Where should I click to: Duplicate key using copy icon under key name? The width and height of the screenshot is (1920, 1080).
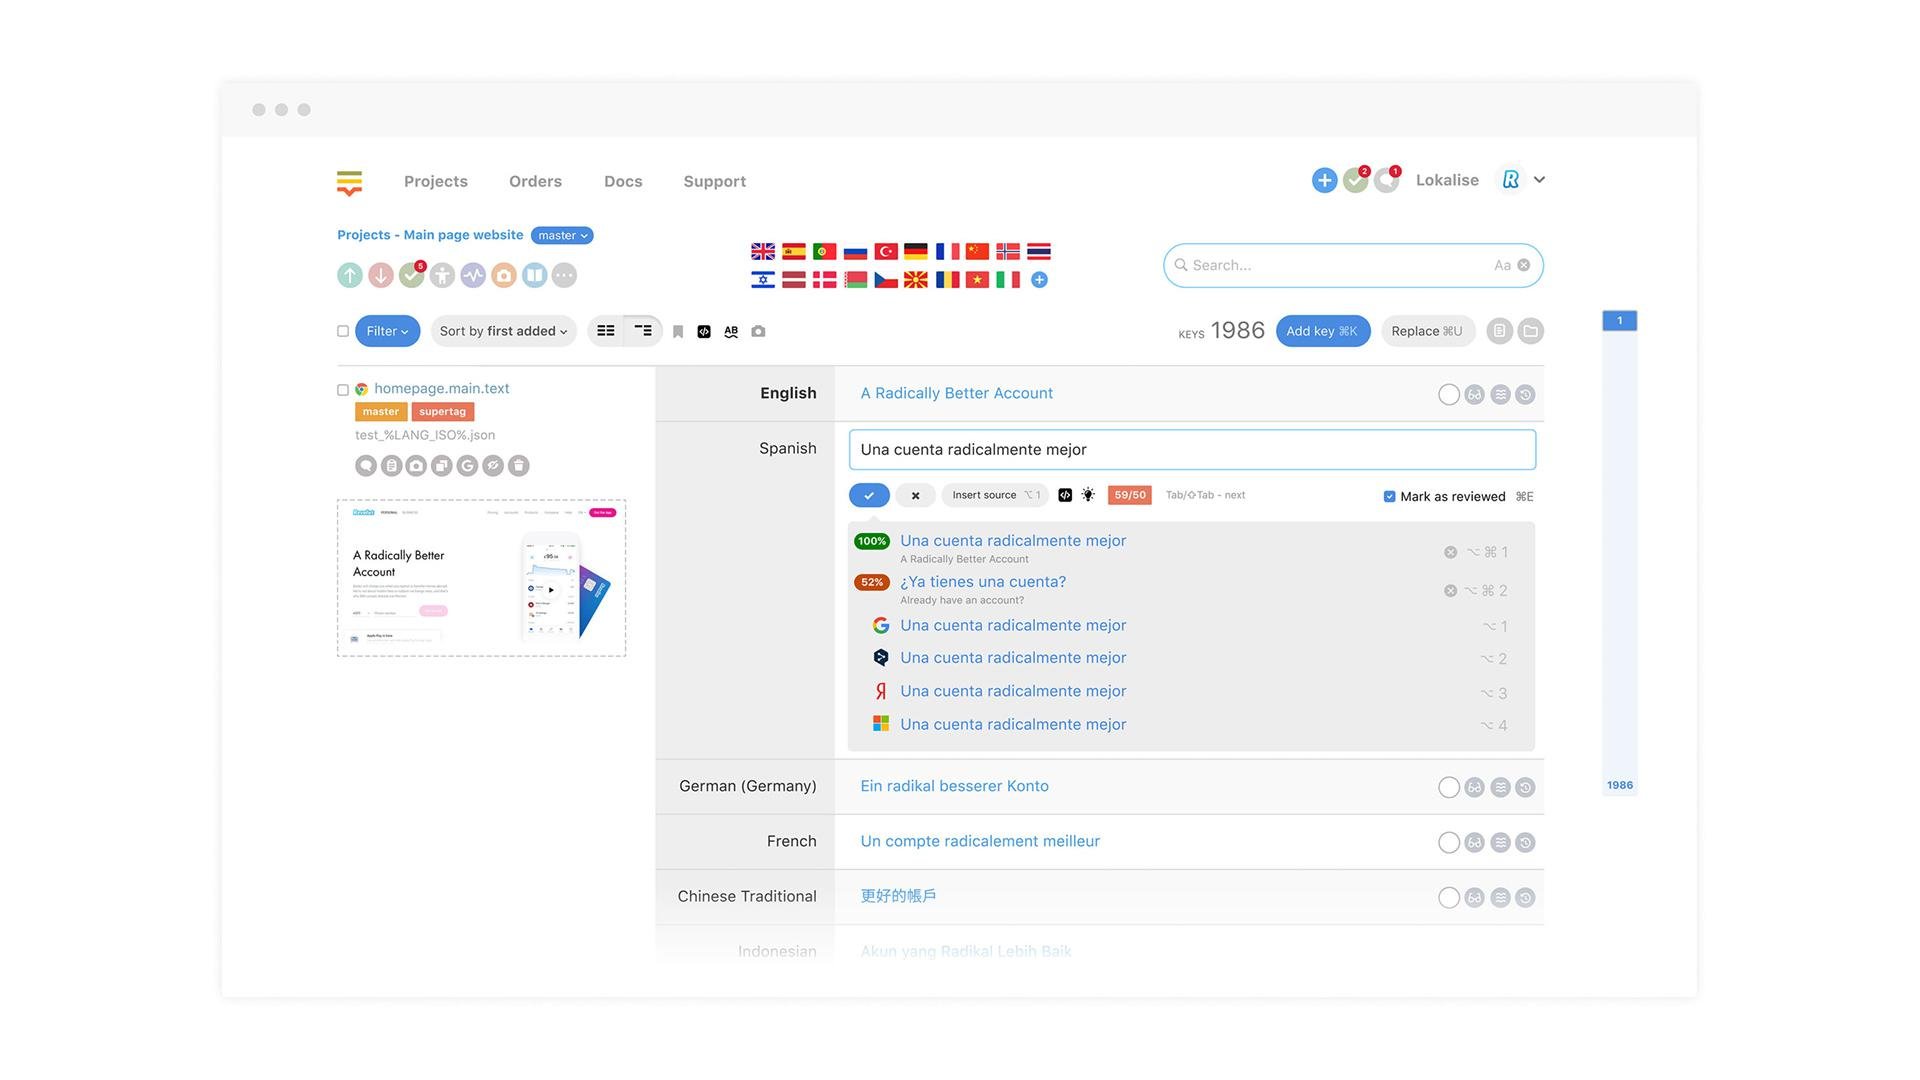point(442,465)
